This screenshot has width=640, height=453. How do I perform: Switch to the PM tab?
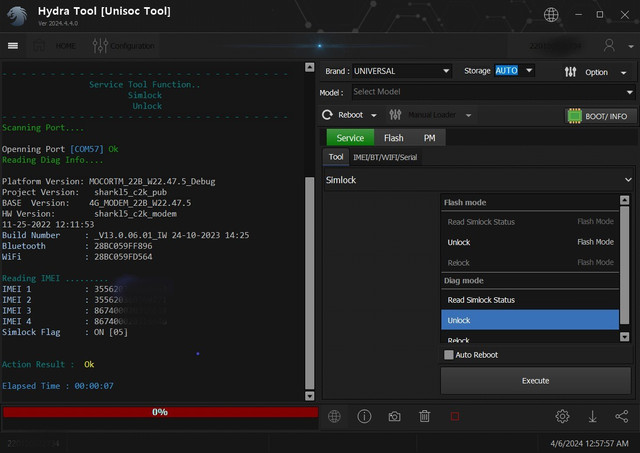429,138
